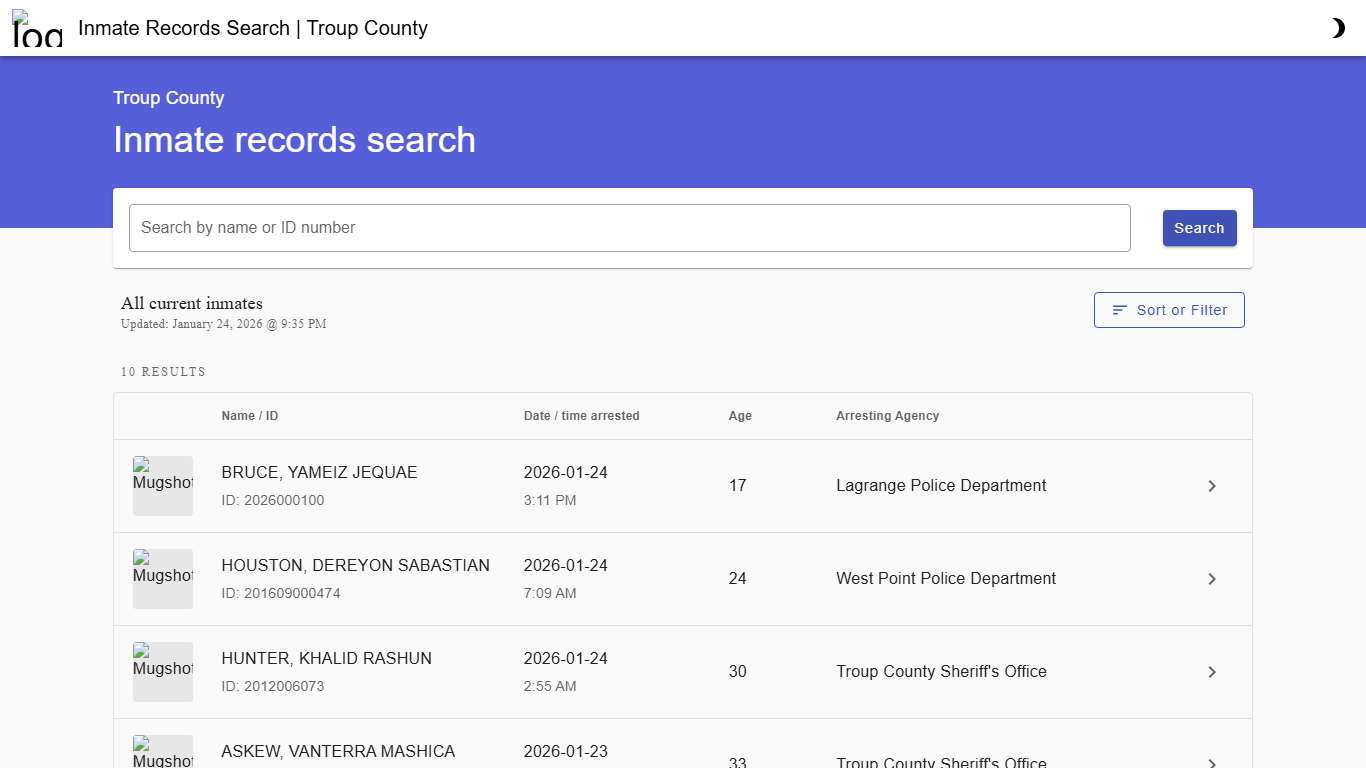The image size is (1366, 768).
Task: Click the Troup County heading link
Action: (168, 97)
